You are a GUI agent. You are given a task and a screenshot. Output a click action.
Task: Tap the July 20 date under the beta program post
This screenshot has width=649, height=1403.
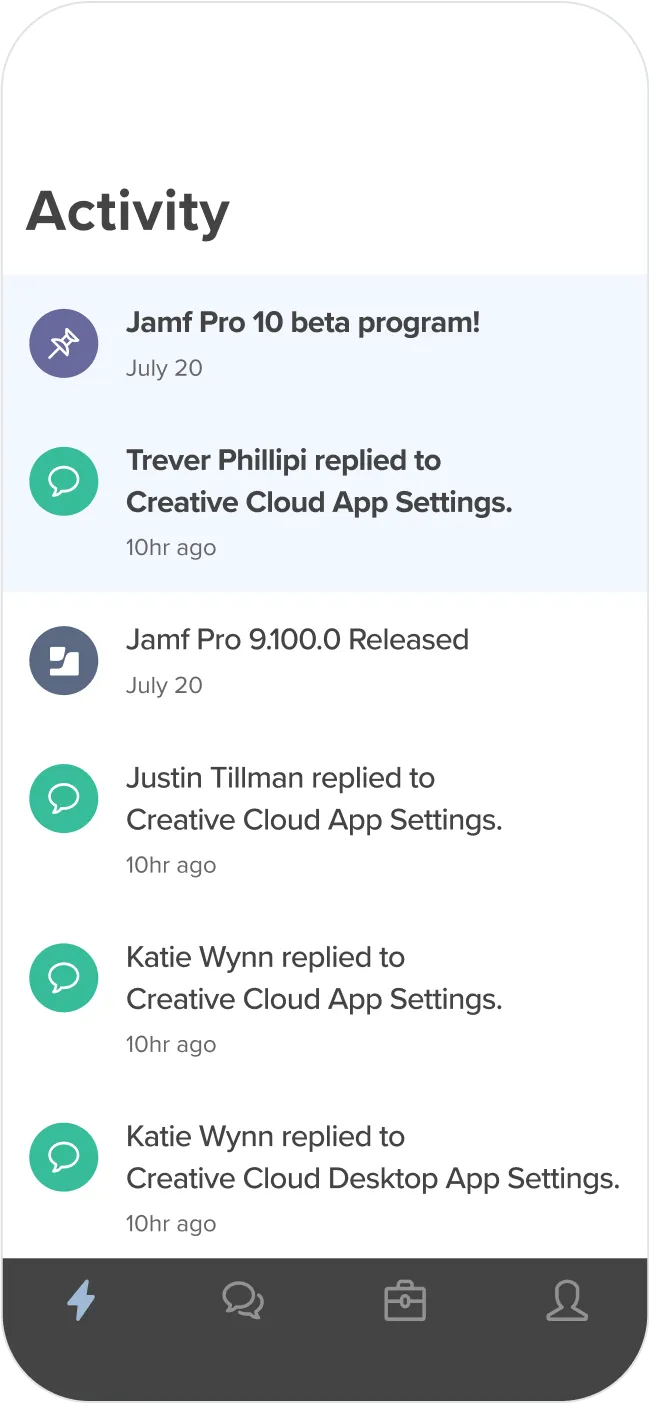(x=164, y=368)
